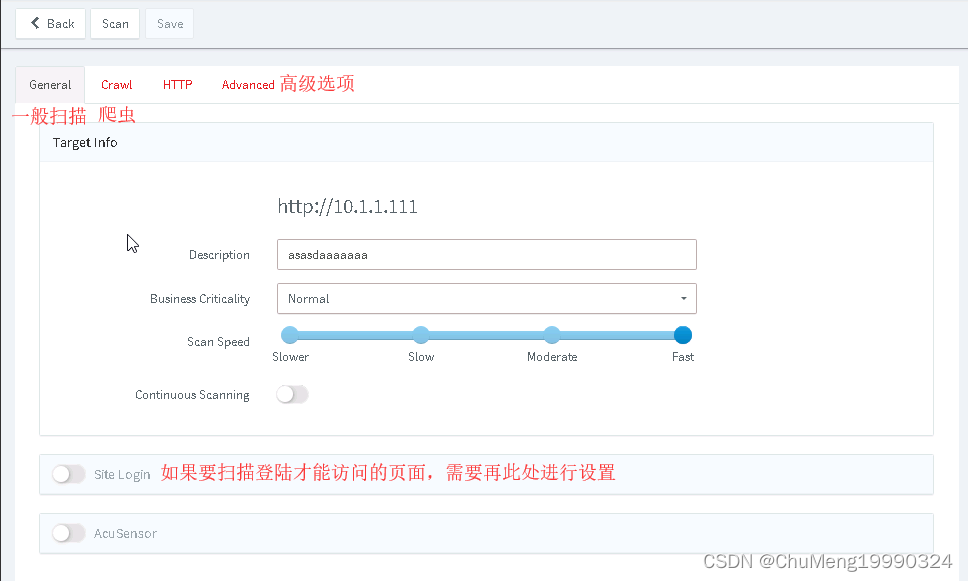This screenshot has height=581, width=968.
Task: Go back using the Back button
Action: point(51,23)
